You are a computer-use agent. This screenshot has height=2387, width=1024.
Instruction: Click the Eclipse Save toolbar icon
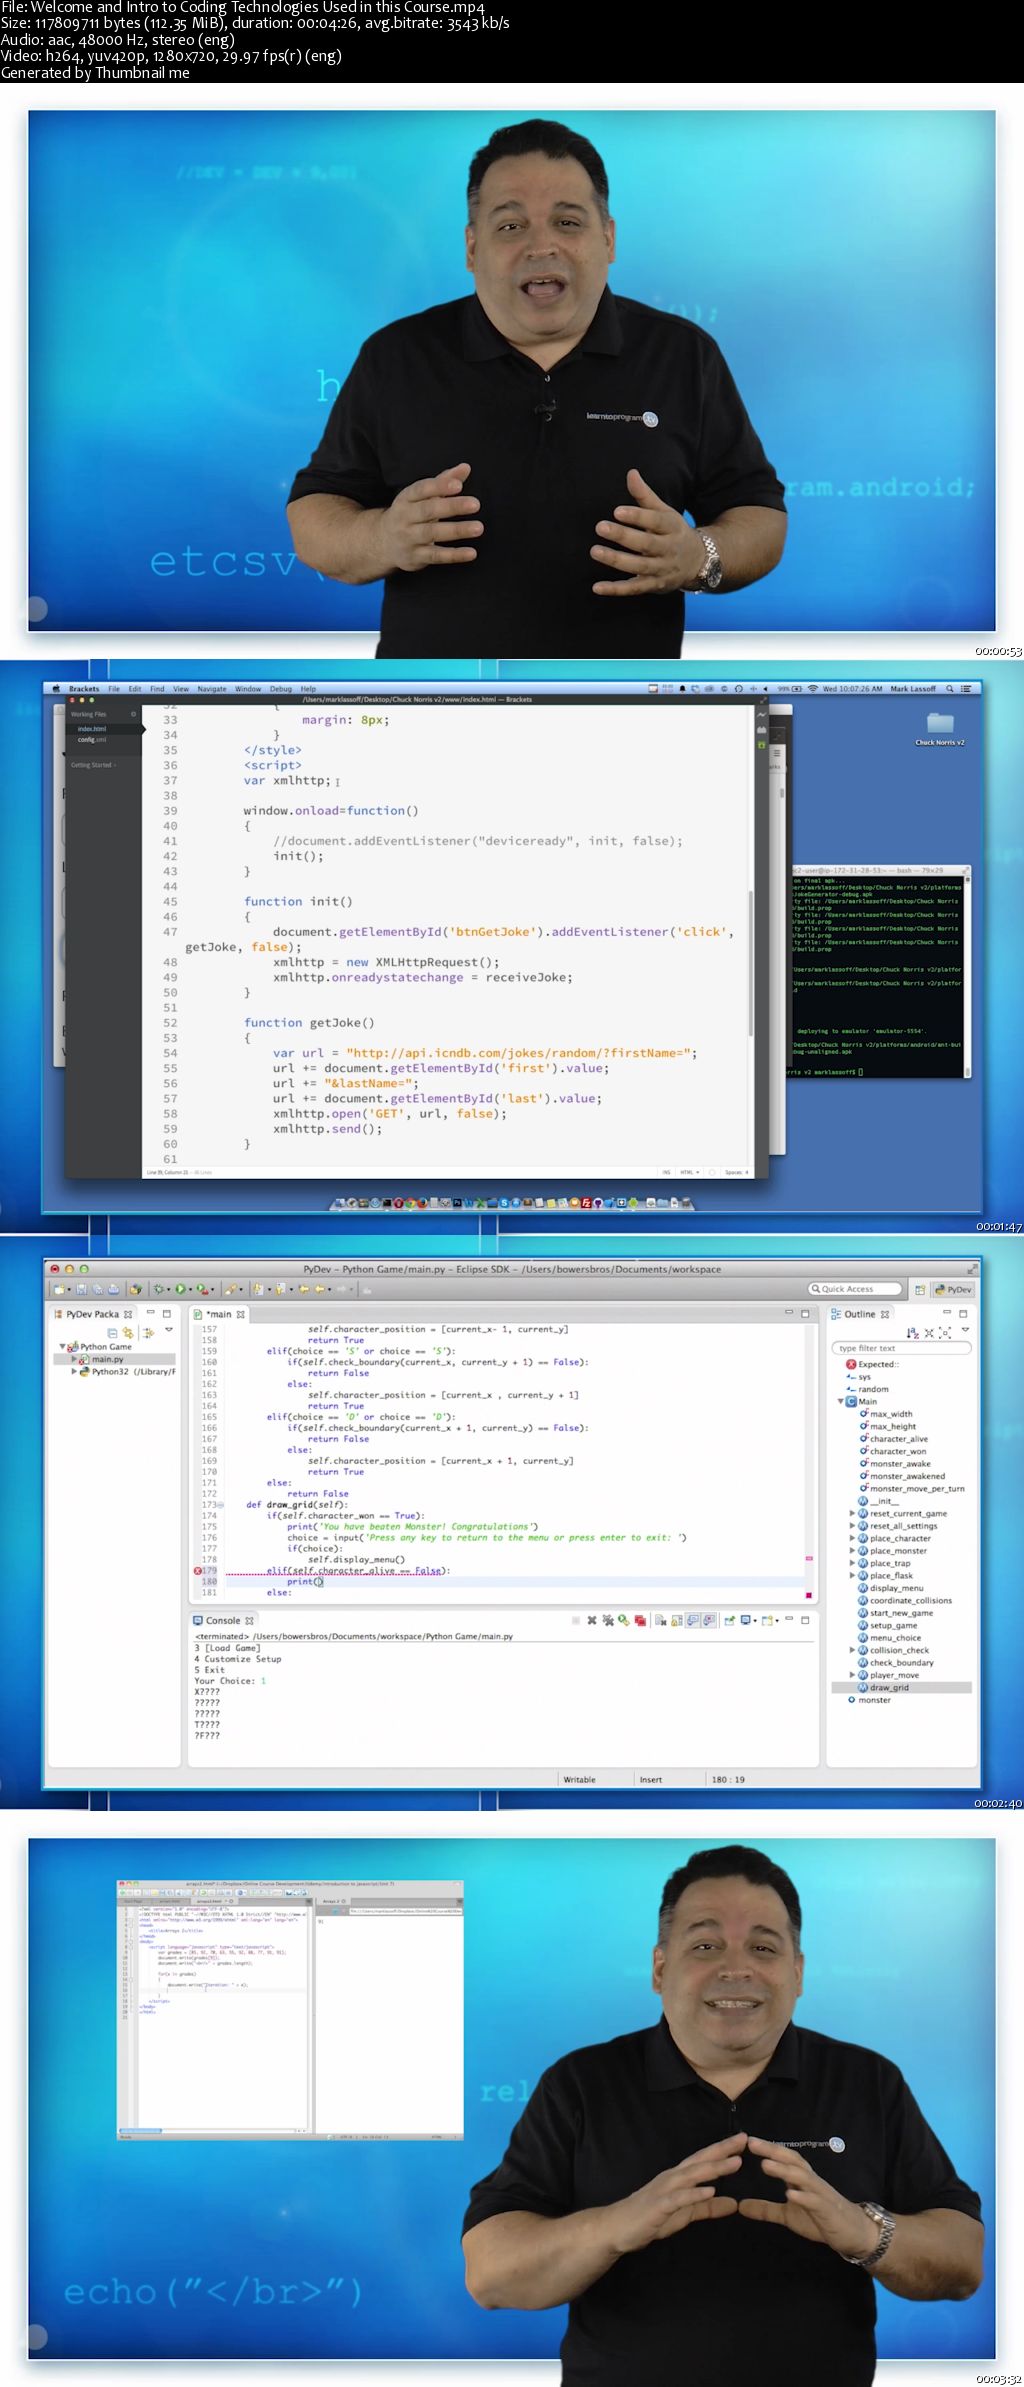click(82, 1289)
